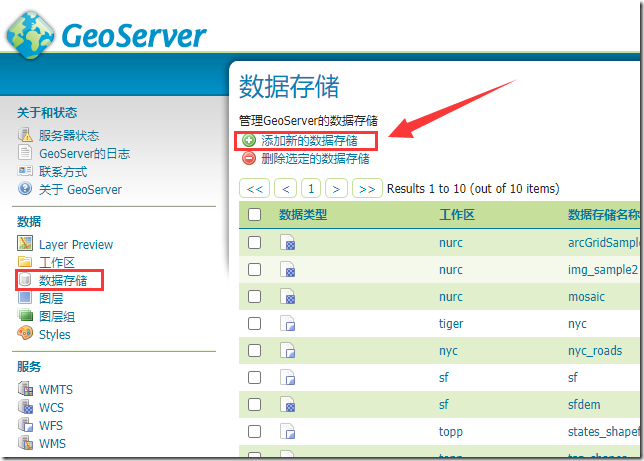
Task: Open the mosaic data store
Action: click(586, 296)
